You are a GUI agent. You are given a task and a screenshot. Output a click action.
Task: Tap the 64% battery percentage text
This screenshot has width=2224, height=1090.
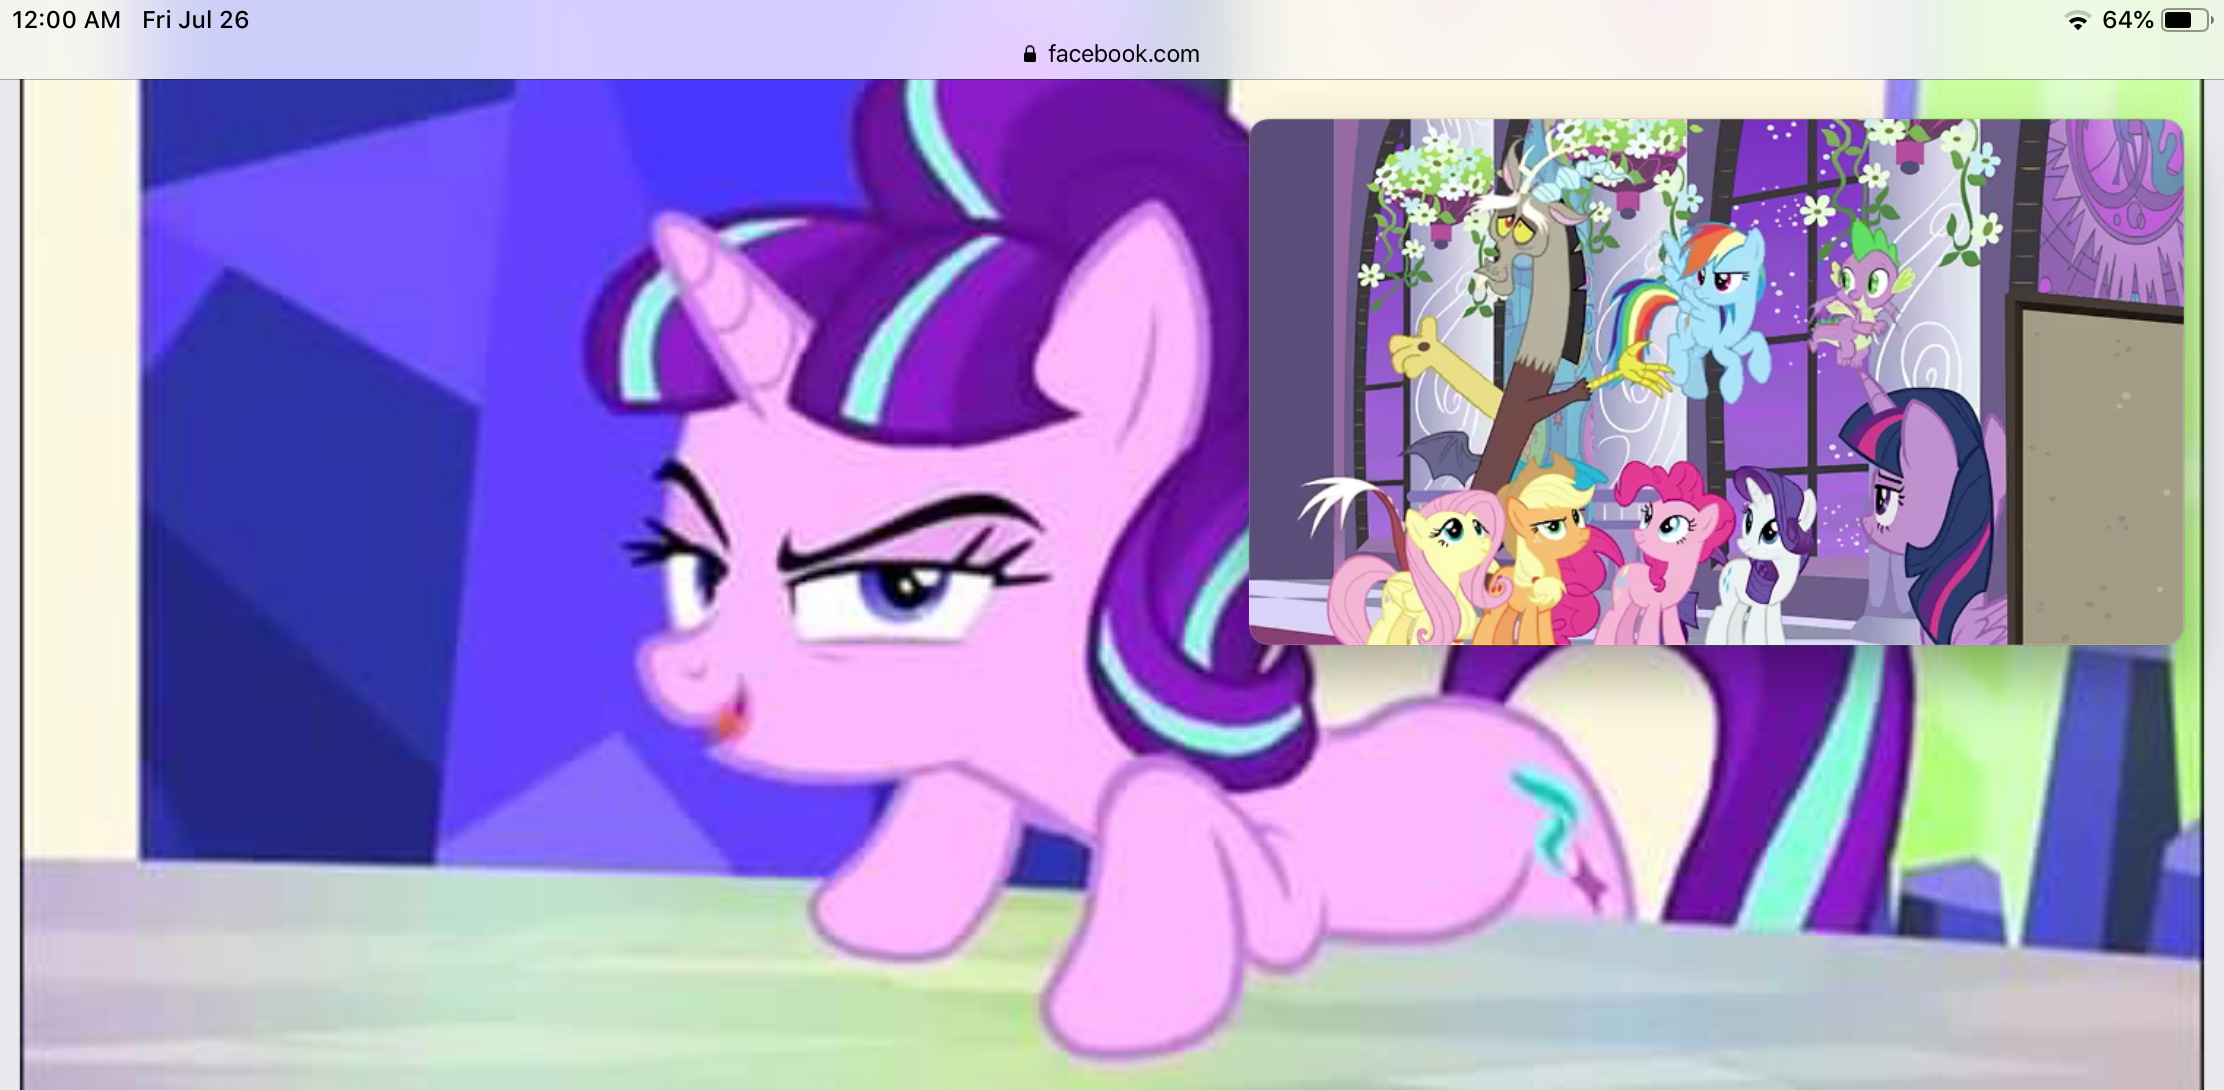(x=2127, y=21)
